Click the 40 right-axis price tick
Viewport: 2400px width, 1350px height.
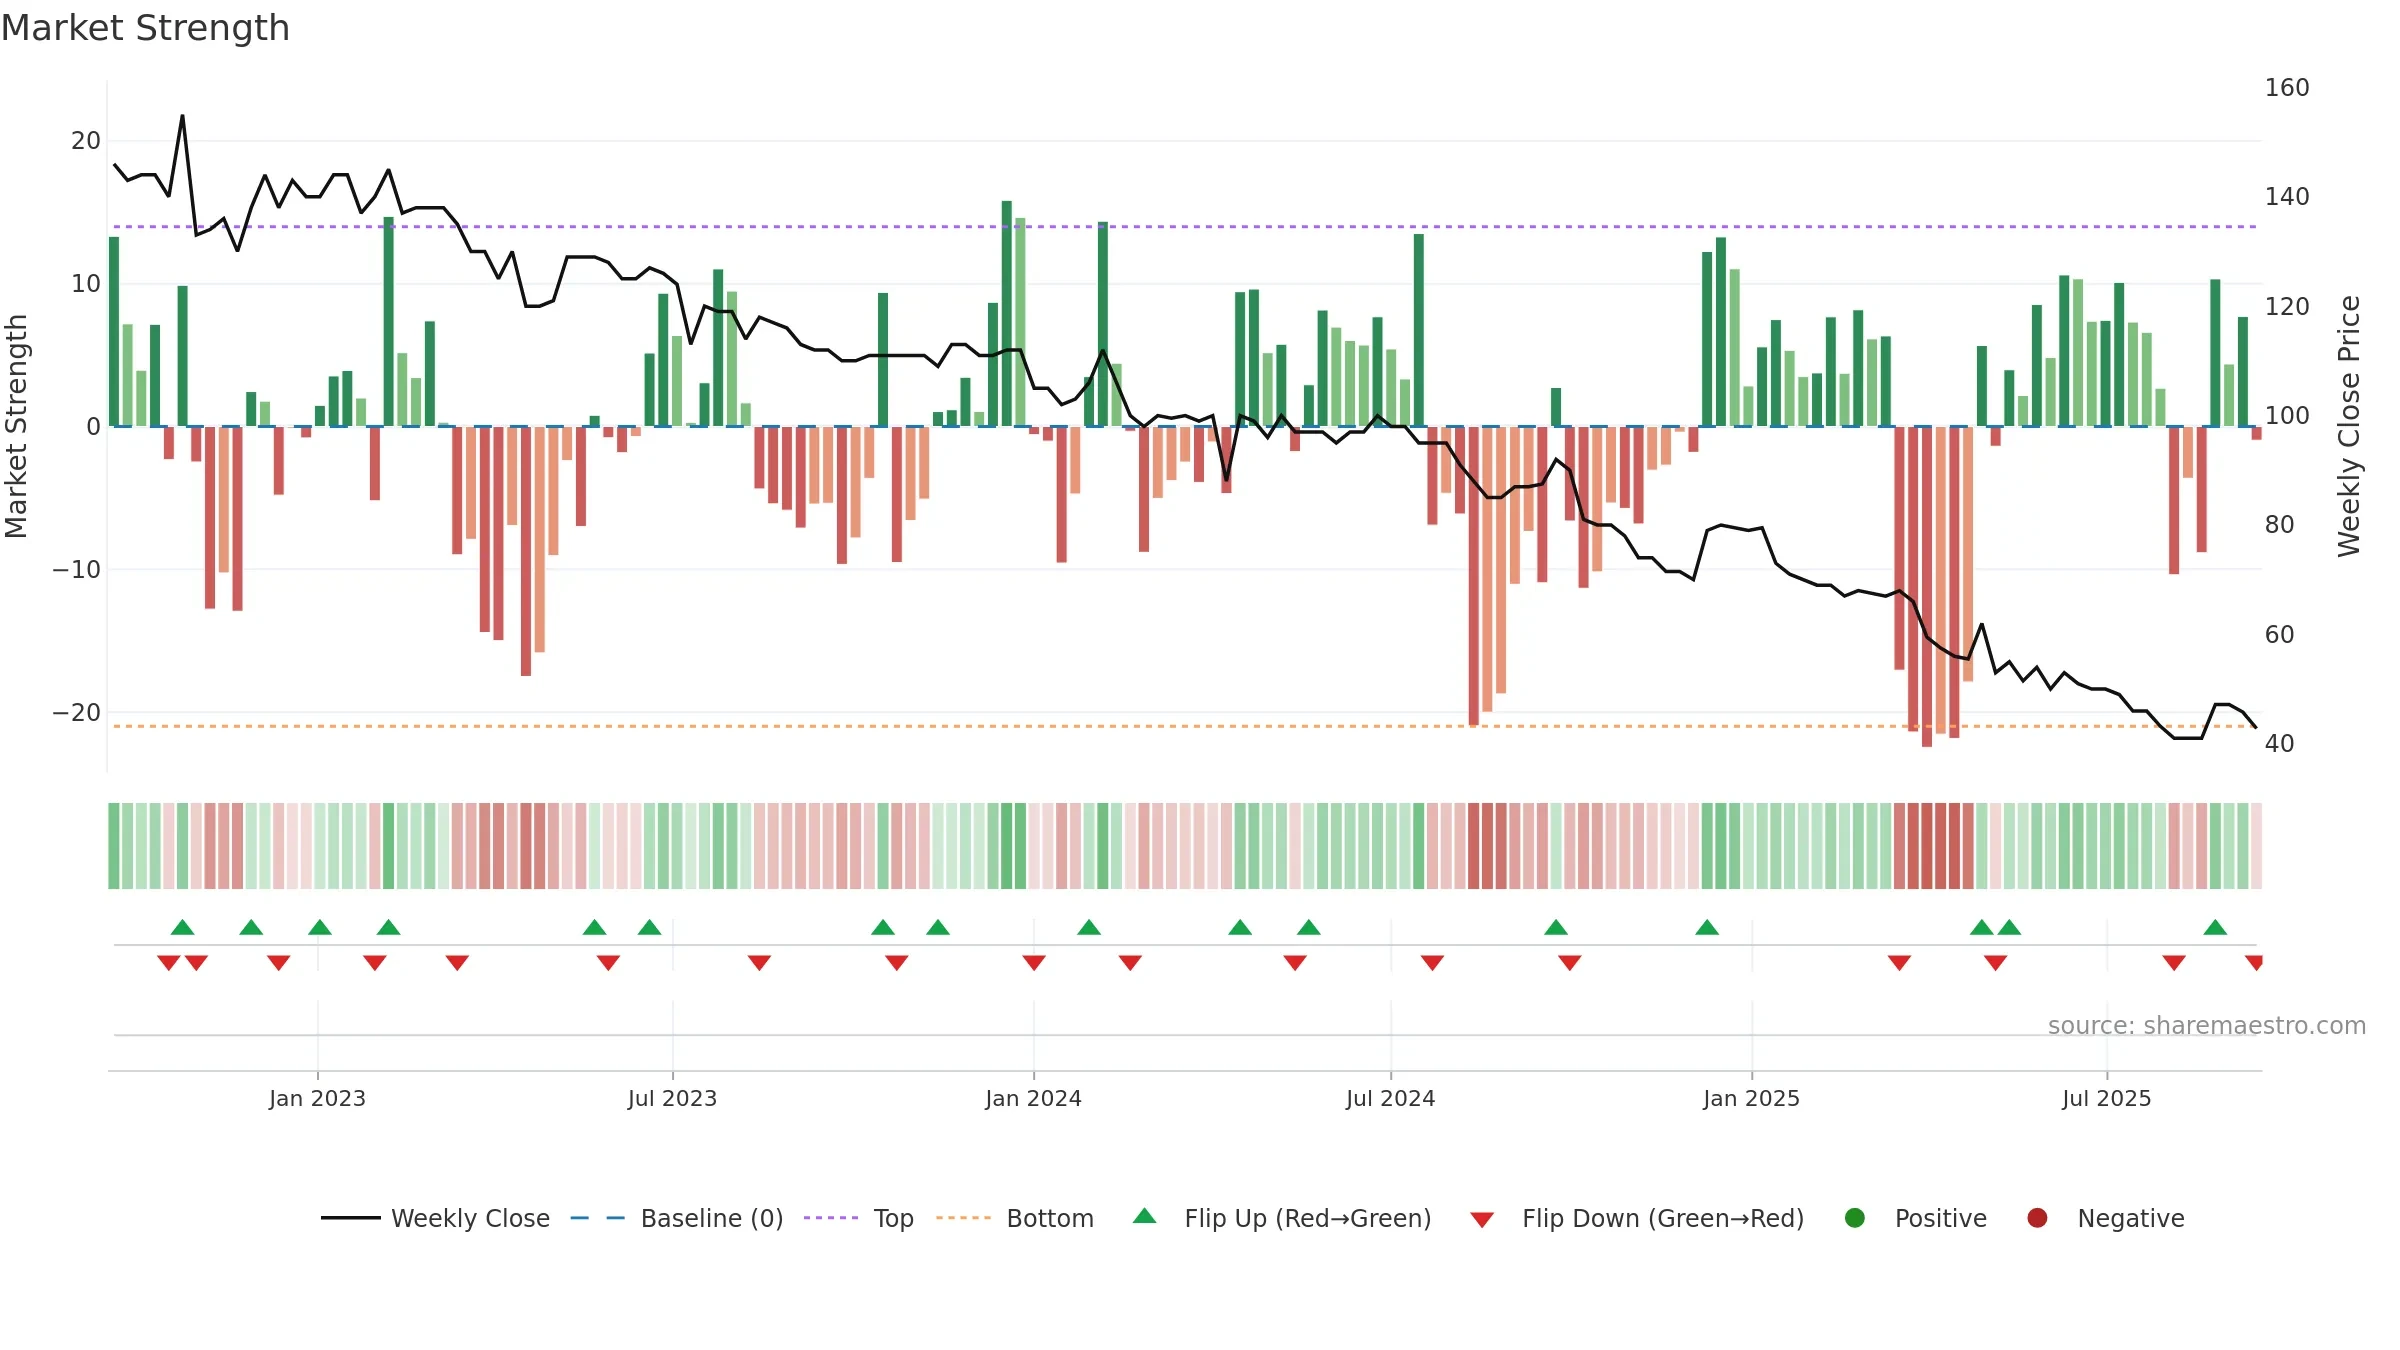point(2279,744)
